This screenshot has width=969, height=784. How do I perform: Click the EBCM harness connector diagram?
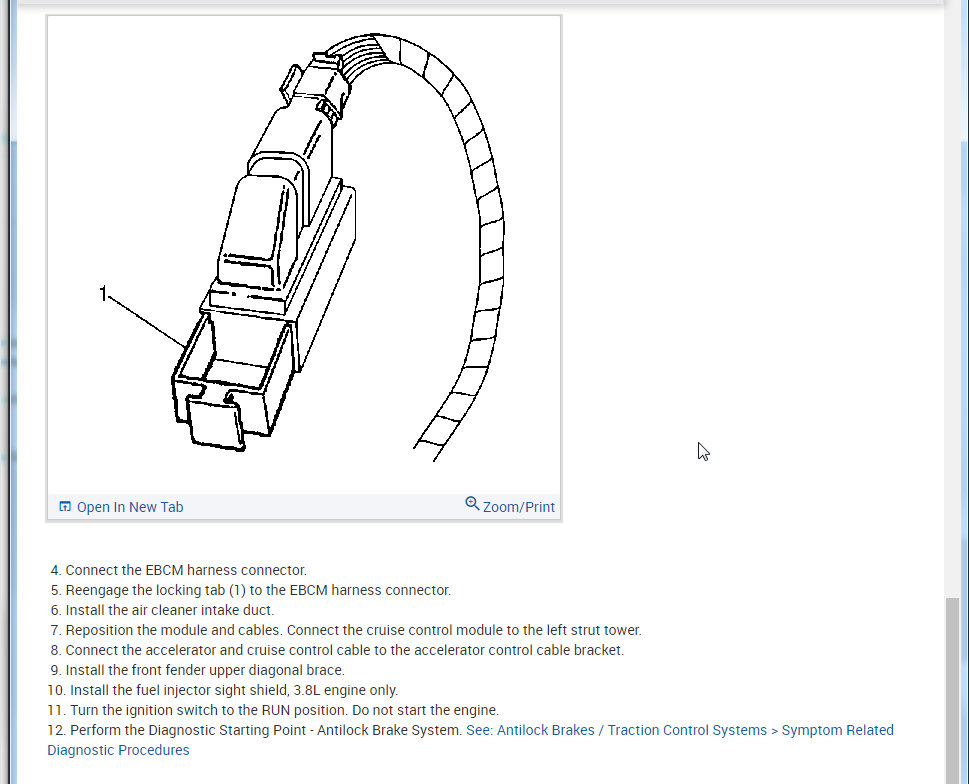(x=304, y=255)
